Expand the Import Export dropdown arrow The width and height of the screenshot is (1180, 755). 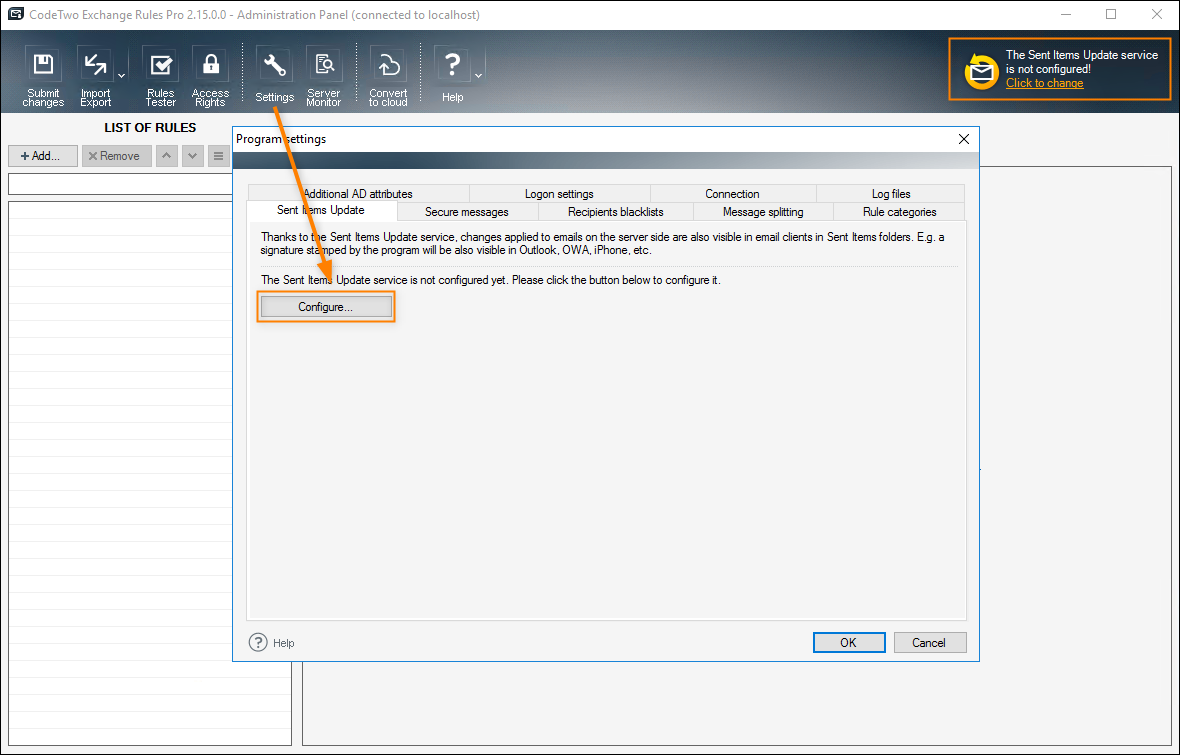click(121, 75)
